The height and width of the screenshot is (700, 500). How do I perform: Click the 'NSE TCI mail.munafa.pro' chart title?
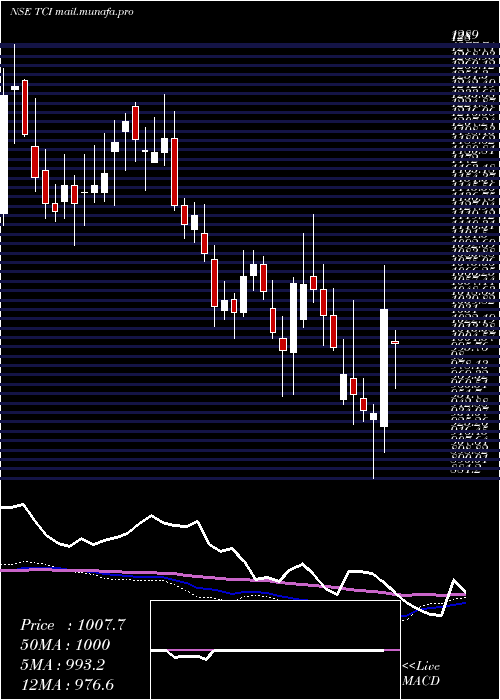(x=71, y=12)
